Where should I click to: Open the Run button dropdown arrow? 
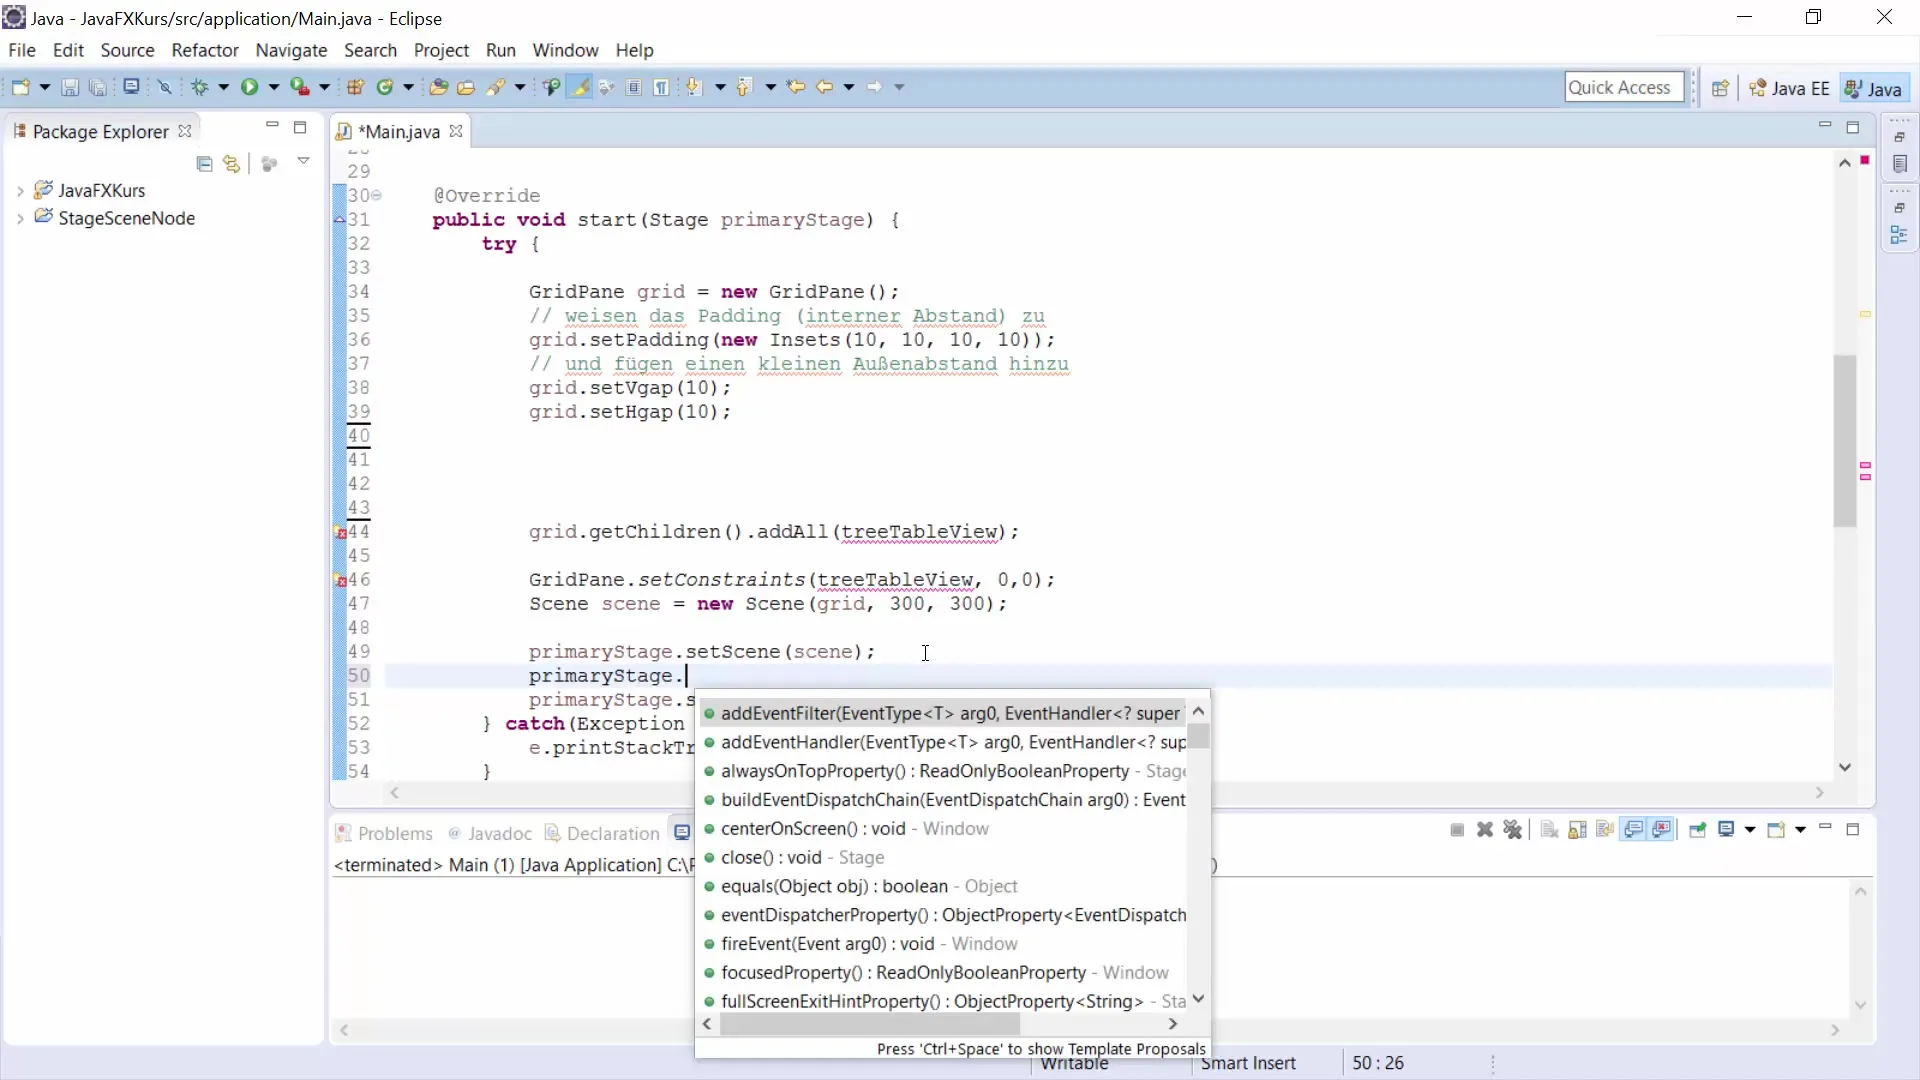[273, 87]
